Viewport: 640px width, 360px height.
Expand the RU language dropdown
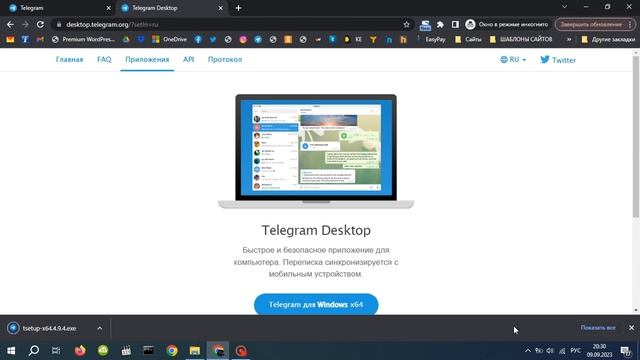(x=513, y=60)
